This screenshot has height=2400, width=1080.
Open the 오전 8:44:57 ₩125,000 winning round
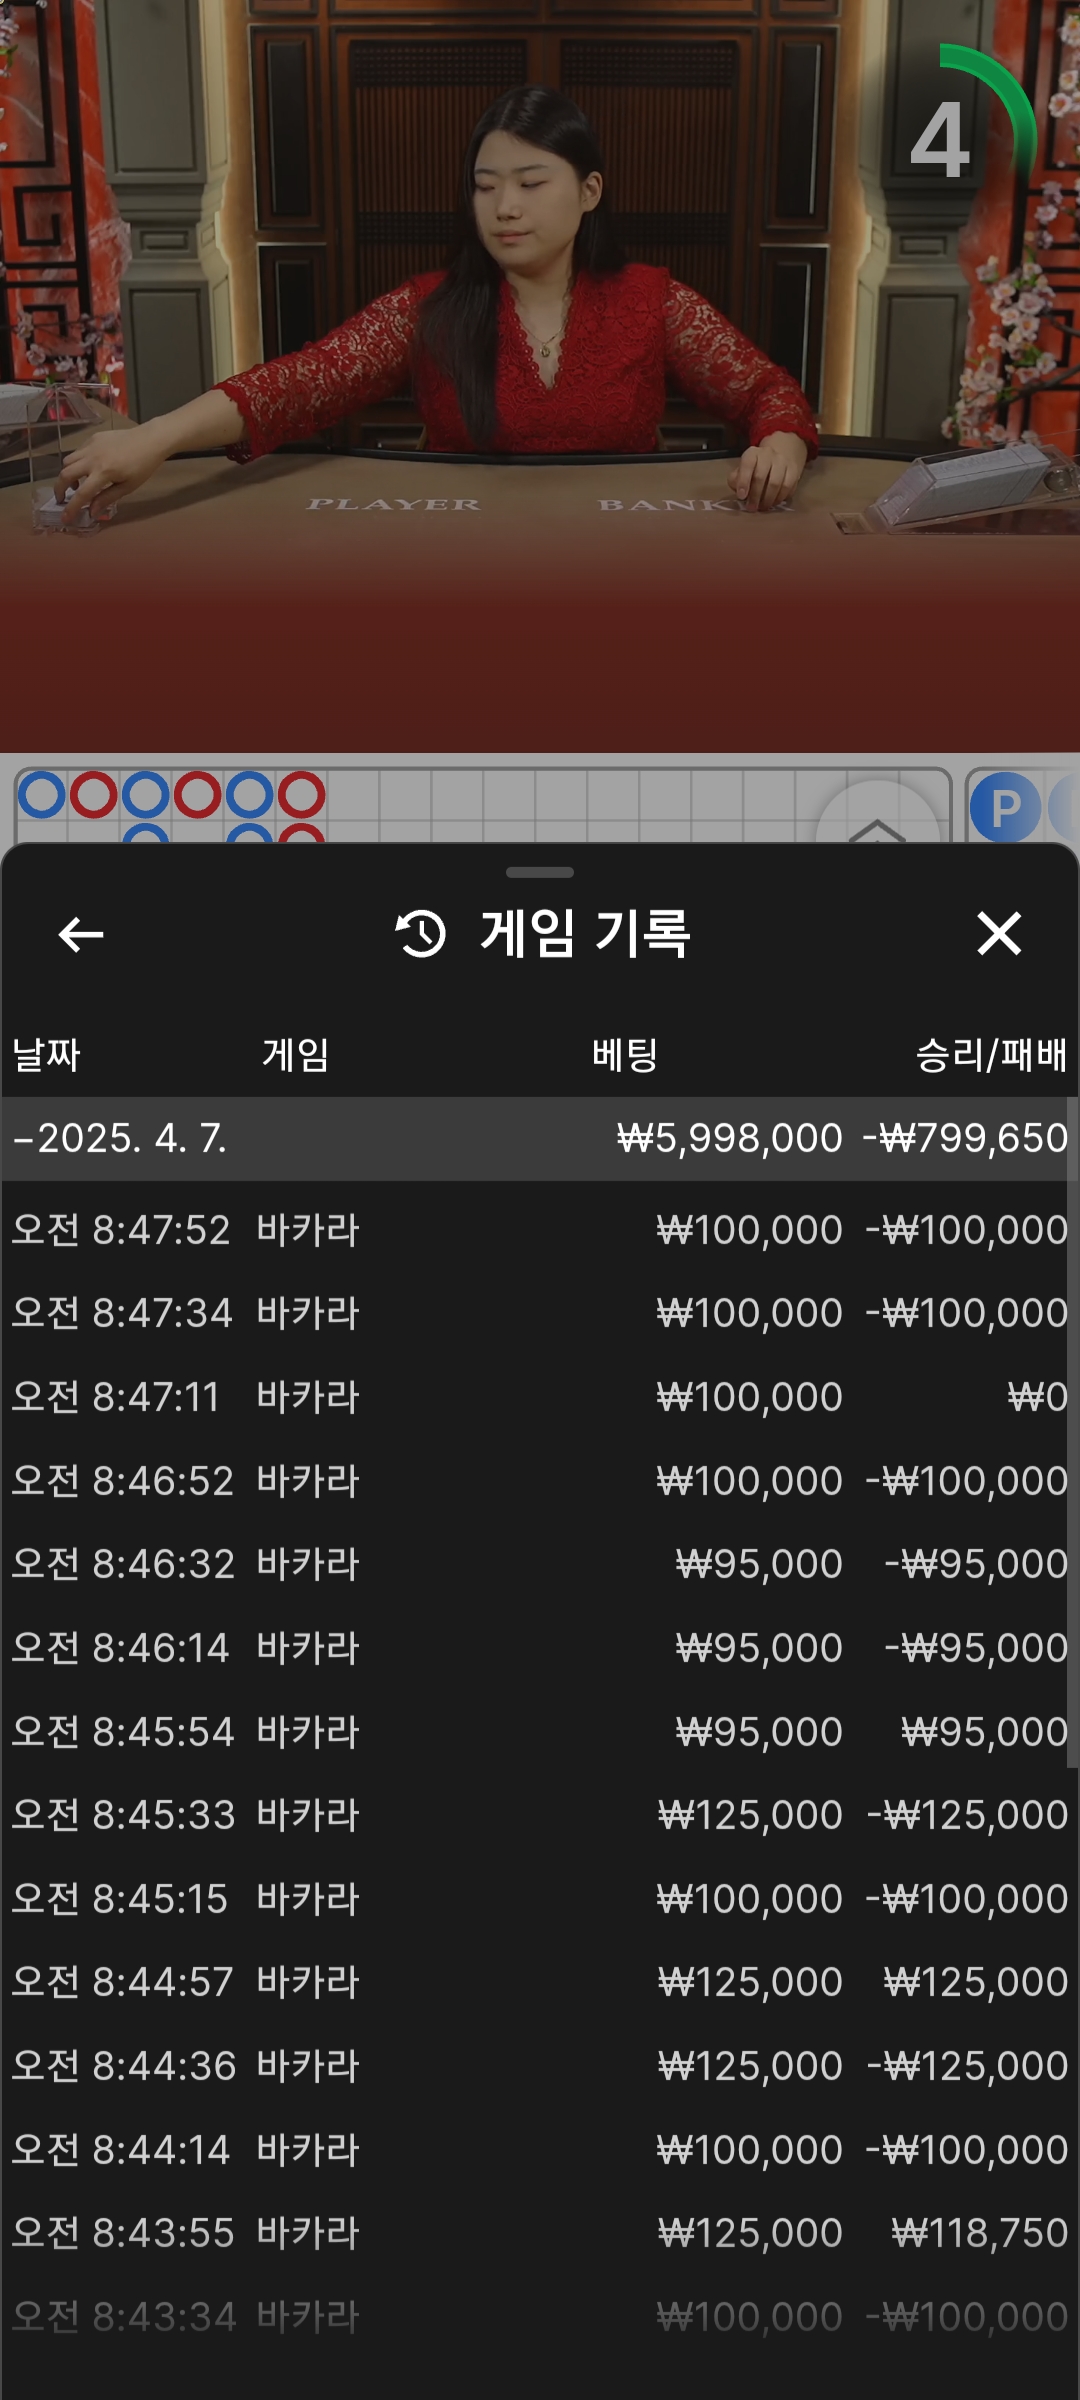(540, 1982)
